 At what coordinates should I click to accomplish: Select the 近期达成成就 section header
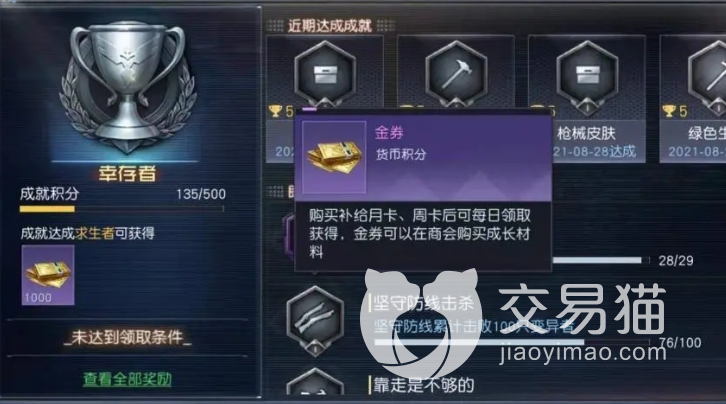[330, 26]
